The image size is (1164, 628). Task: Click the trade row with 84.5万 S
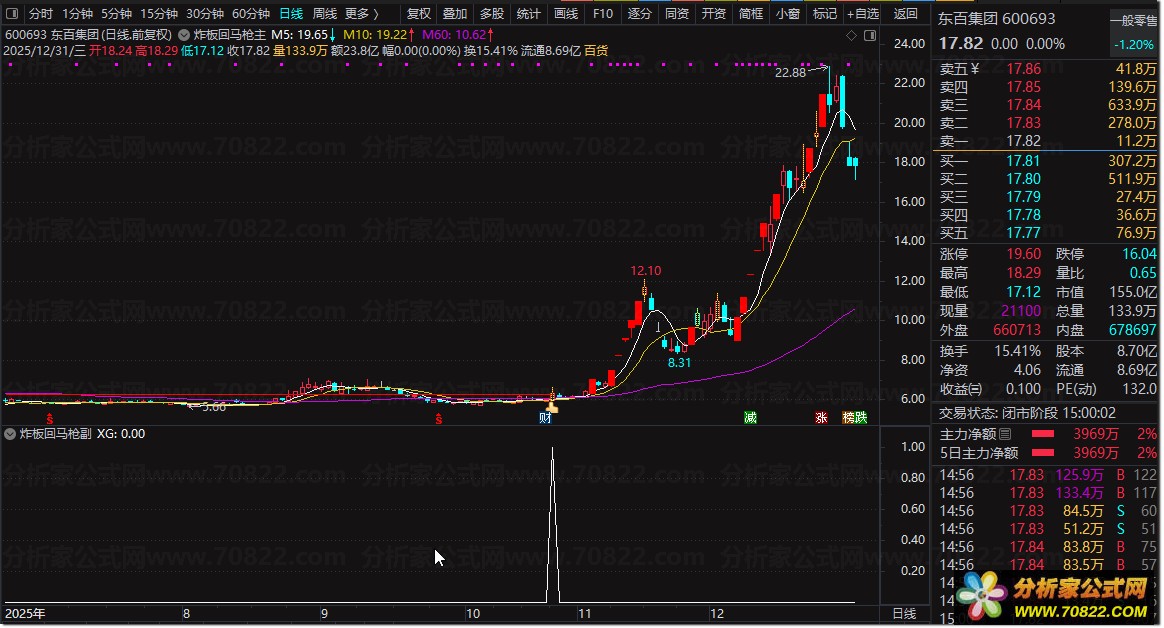(x=1047, y=511)
